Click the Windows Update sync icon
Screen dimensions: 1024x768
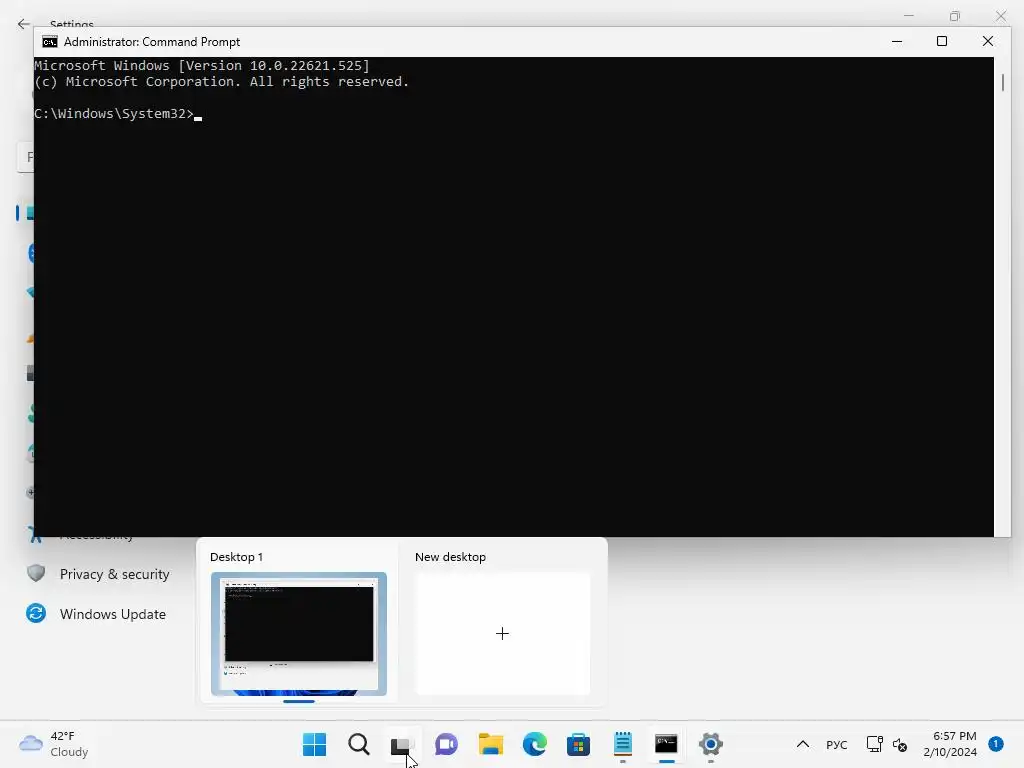(36, 613)
